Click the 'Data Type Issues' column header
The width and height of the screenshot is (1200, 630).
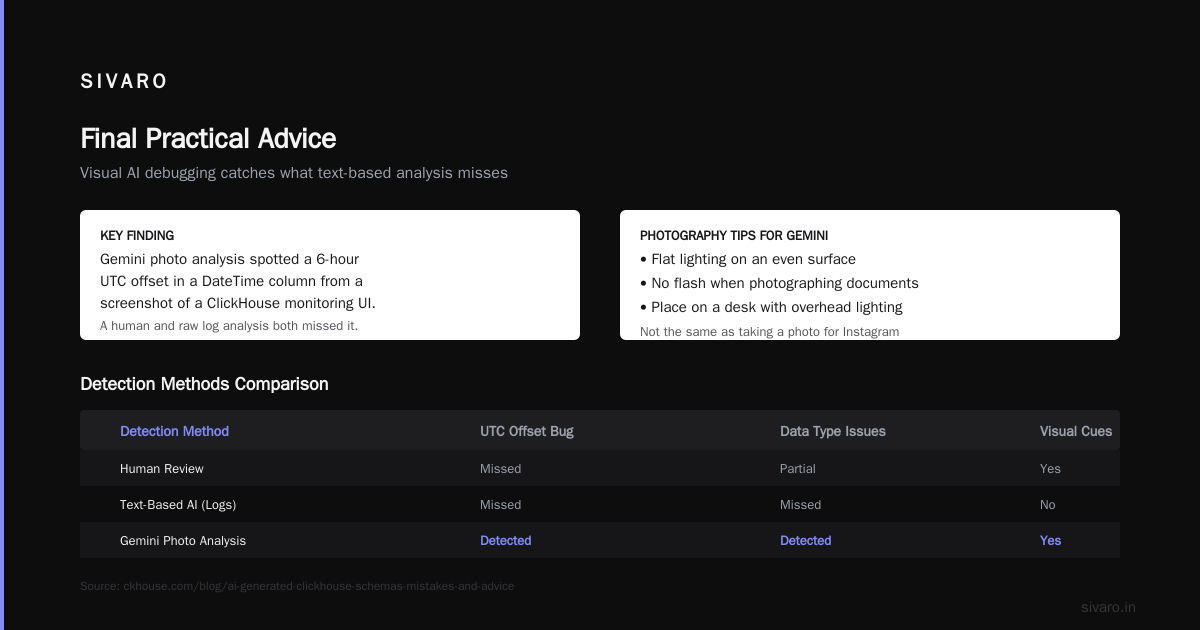coord(833,431)
